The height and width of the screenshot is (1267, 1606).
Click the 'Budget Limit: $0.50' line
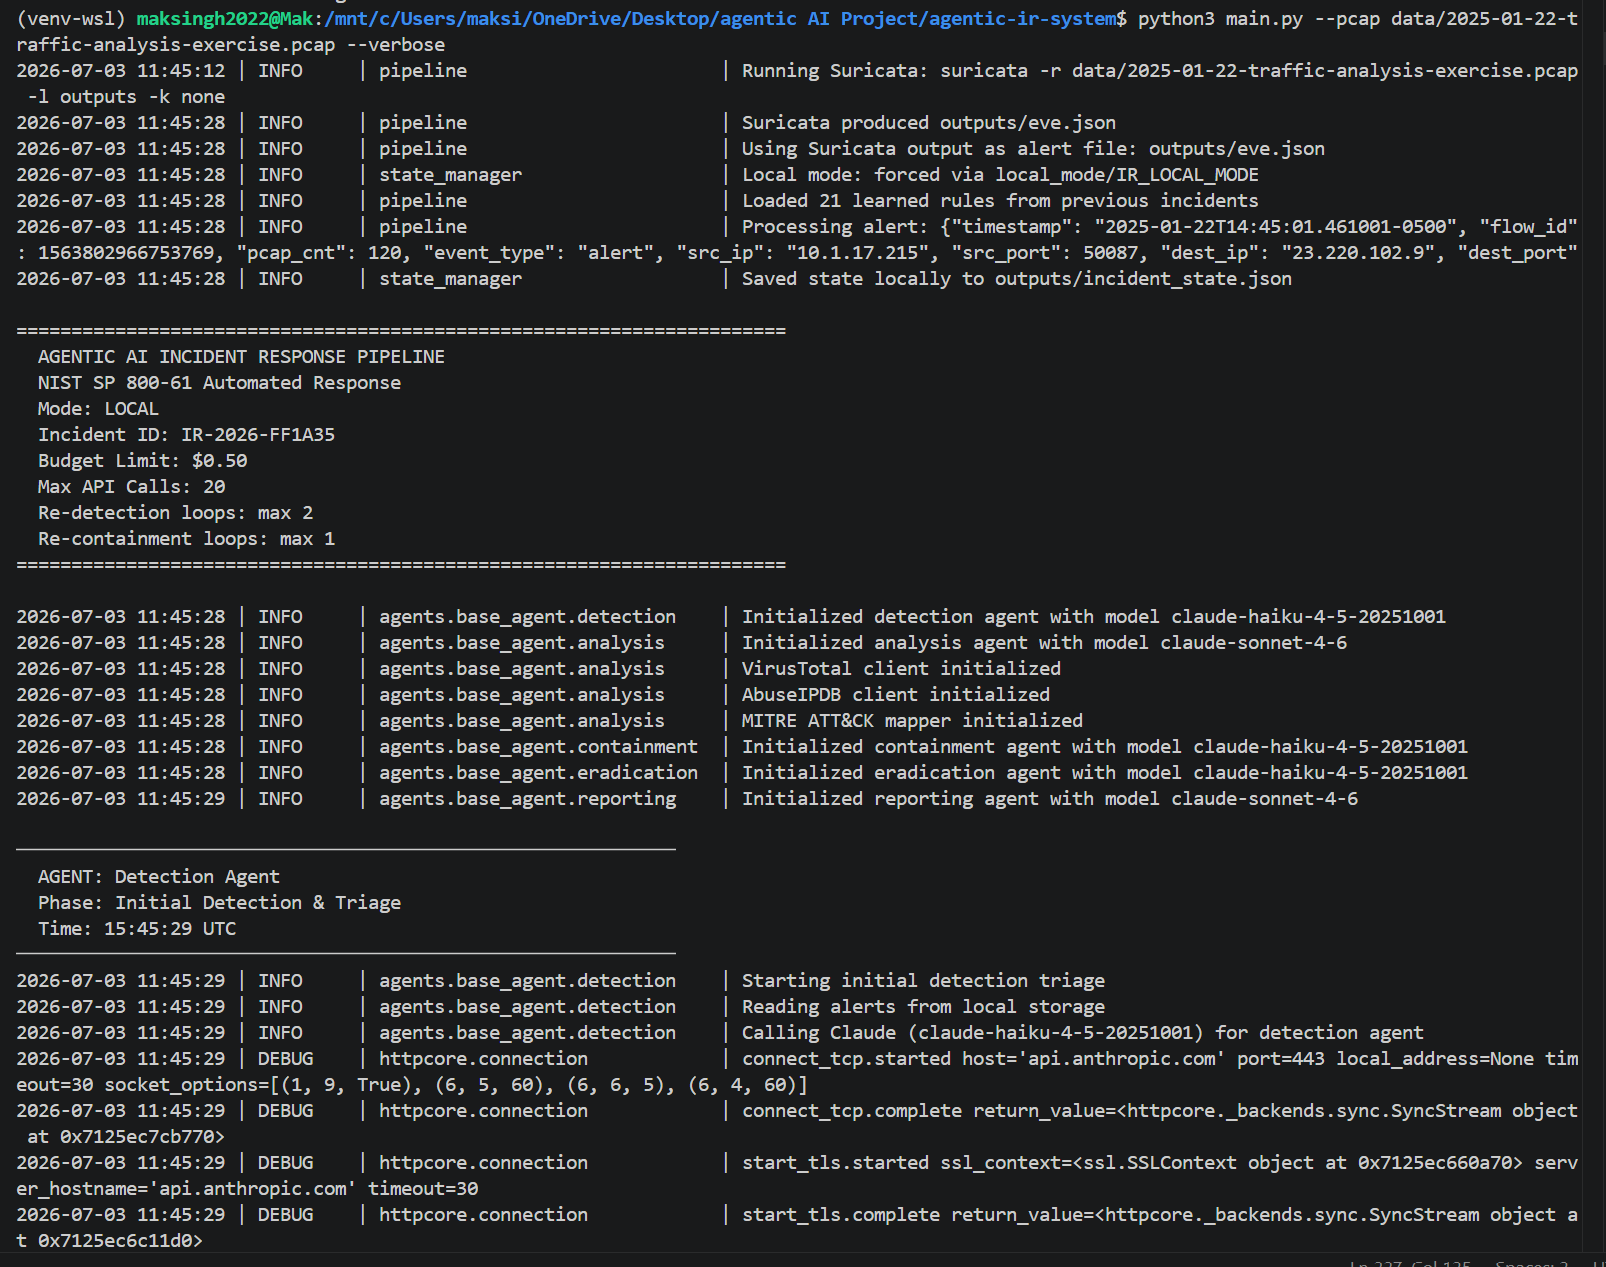coord(142,461)
